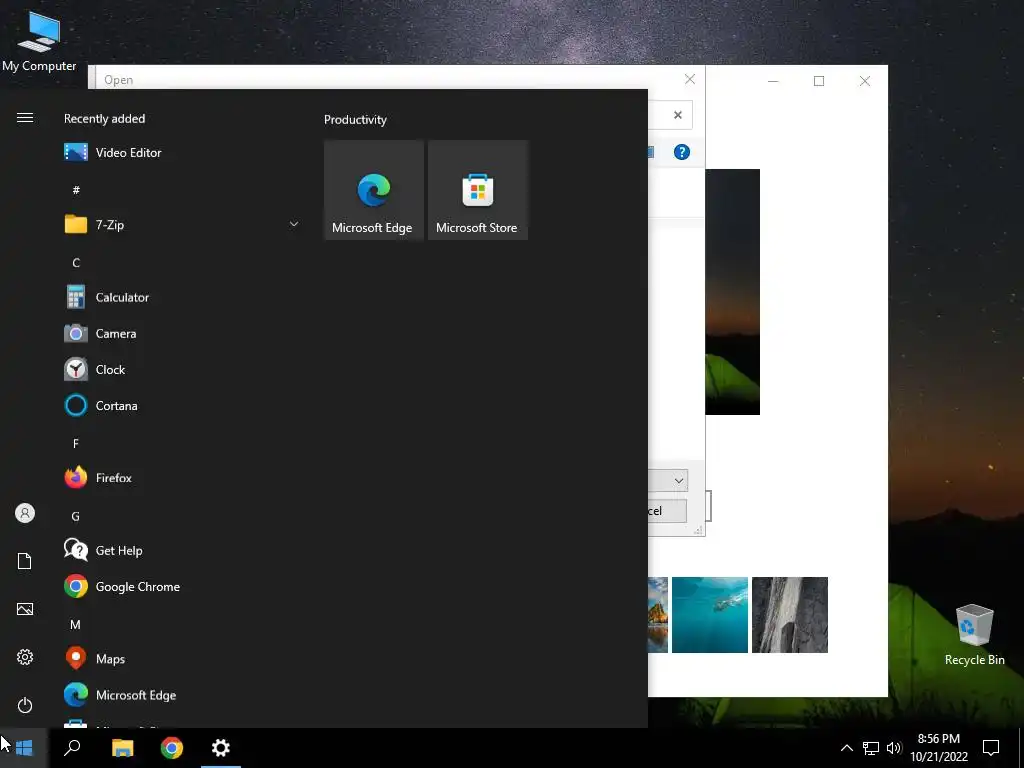Open Settings gear in the Start sidebar

(25, 657)
